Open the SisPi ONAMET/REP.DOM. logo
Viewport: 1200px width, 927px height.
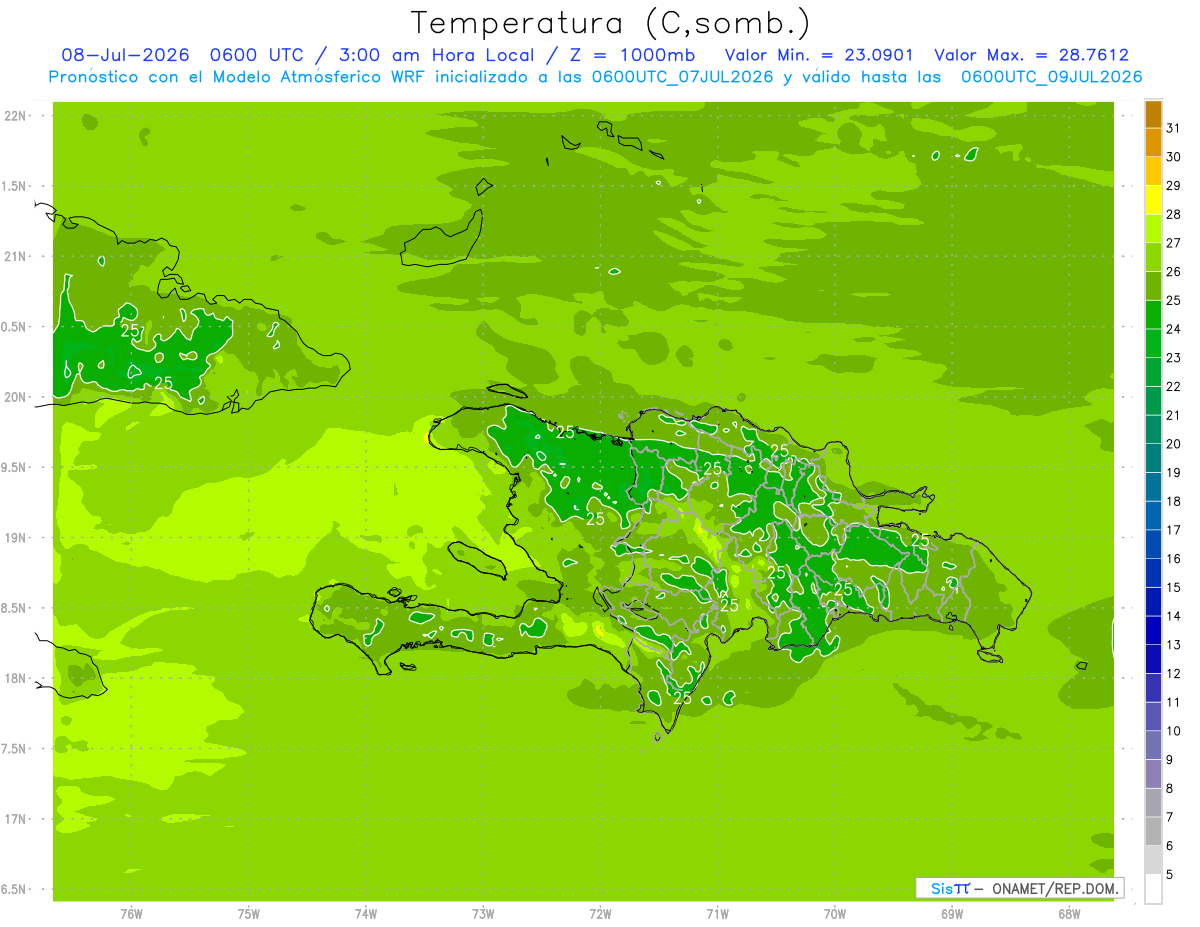[1020, 888]
